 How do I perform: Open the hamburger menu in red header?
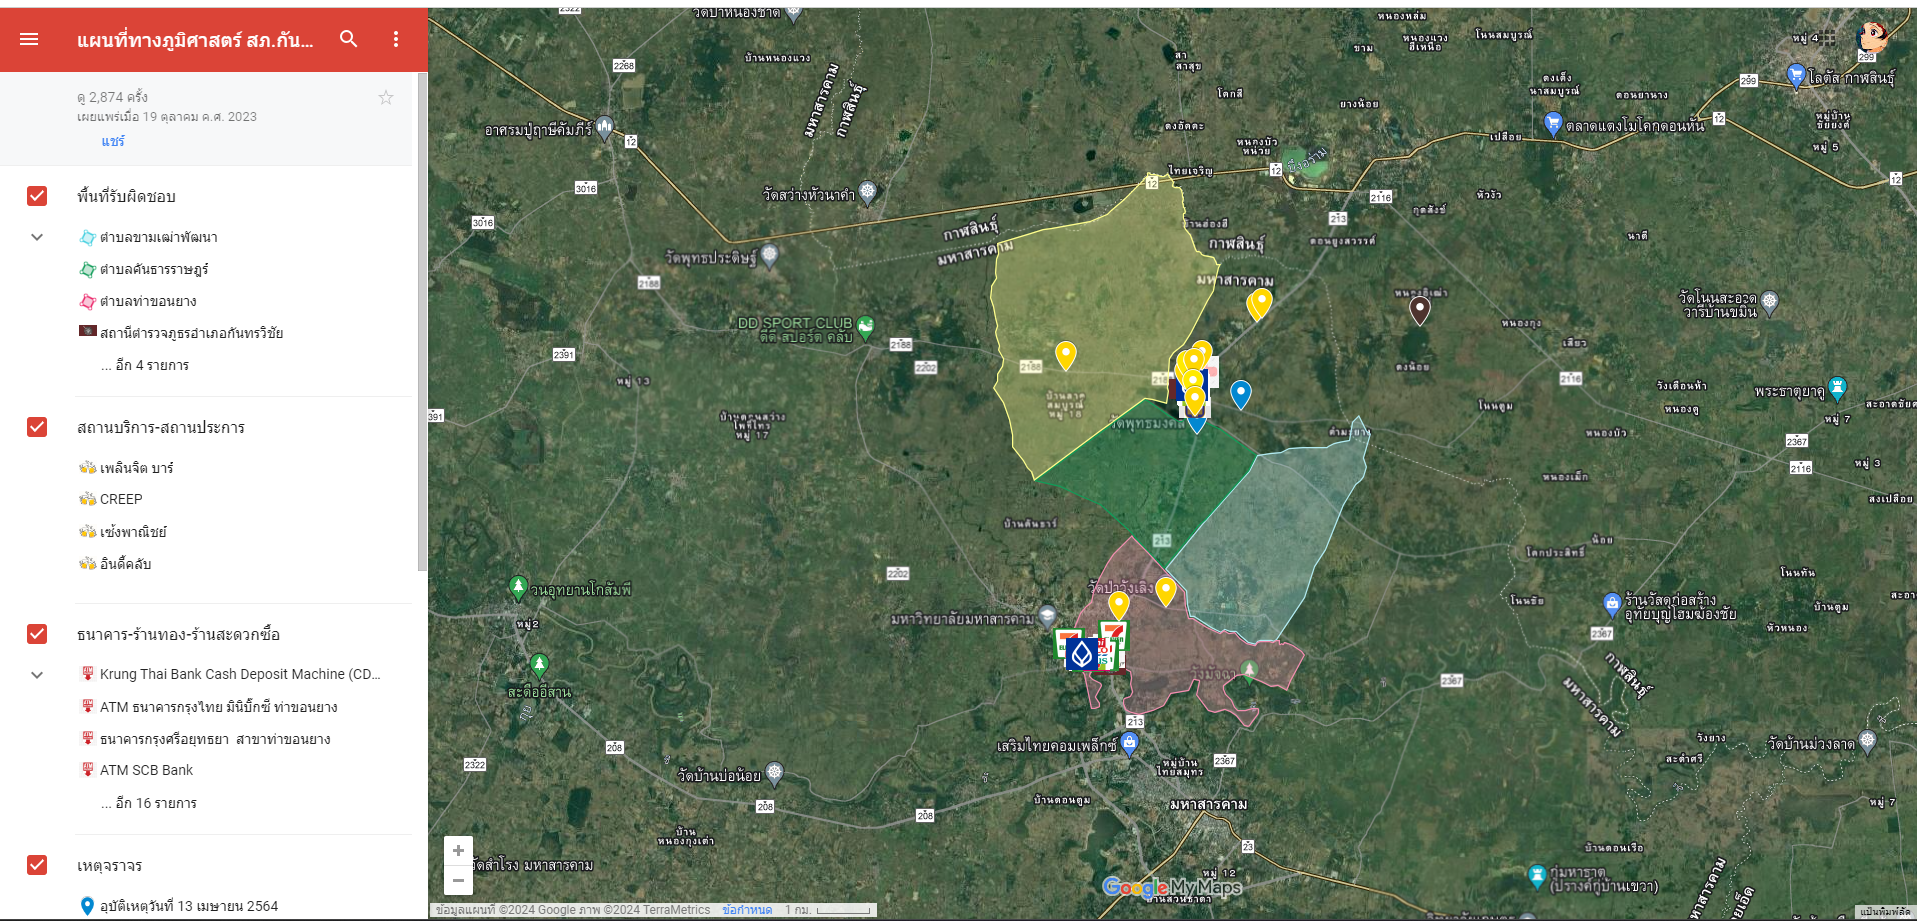[29, 39]
